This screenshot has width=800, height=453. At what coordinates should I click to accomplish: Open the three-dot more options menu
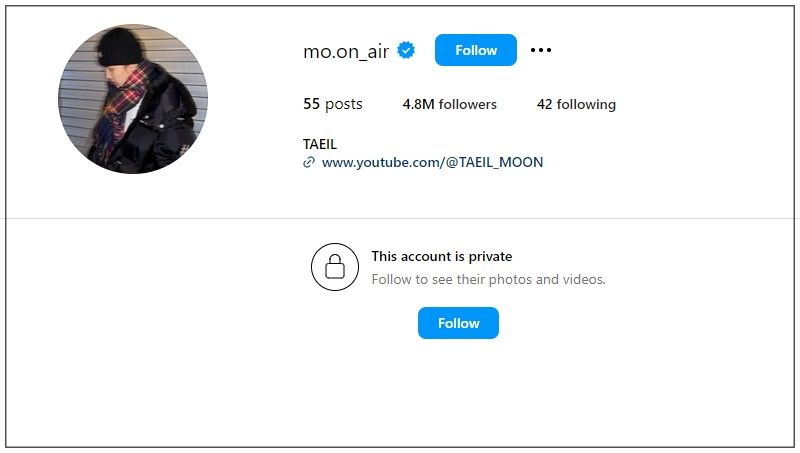click(540, 50)
